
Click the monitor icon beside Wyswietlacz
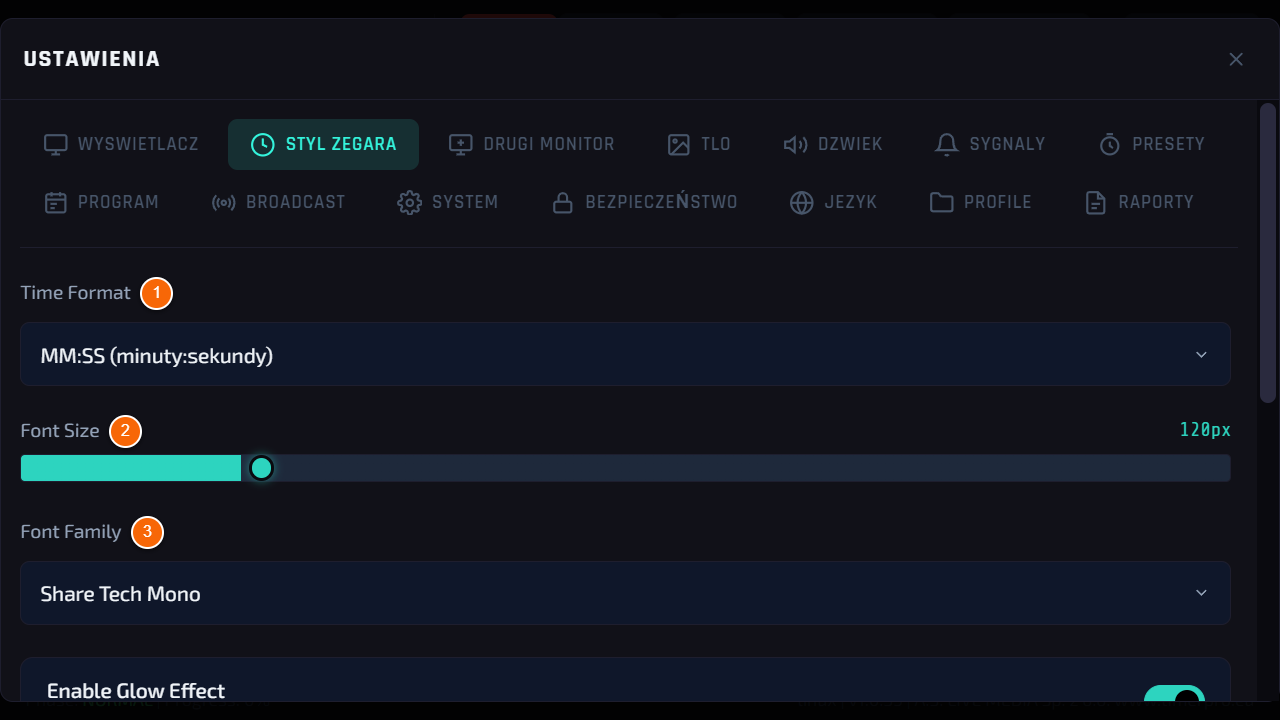(x=56, y=144)
